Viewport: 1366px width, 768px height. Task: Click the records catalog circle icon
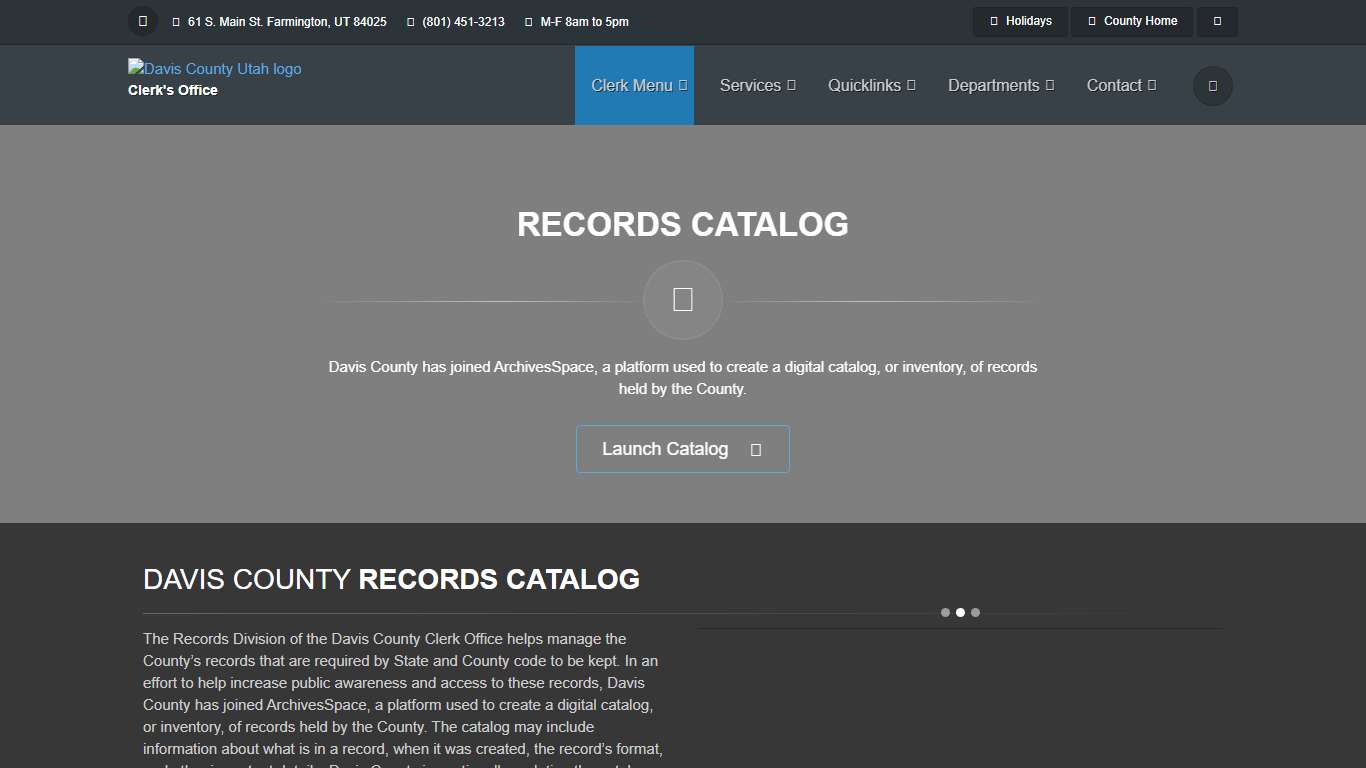(683, 299)
